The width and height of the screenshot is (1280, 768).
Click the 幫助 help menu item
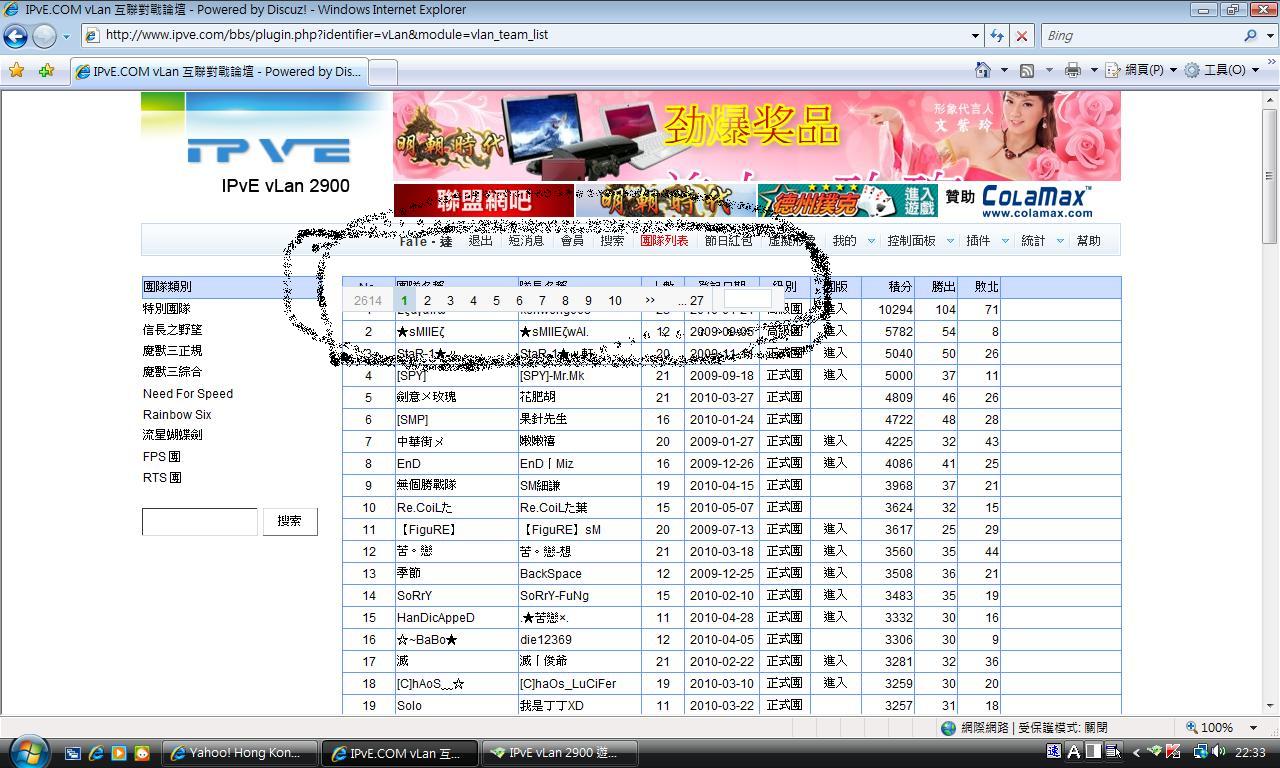point(1089,241)
